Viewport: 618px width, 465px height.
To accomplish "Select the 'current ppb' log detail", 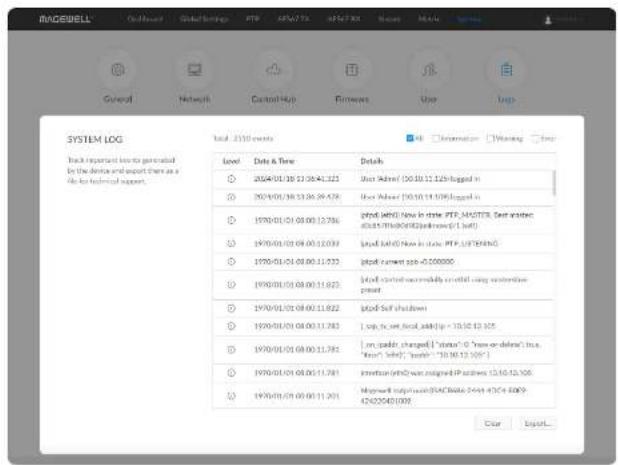I will [x=407, y=262].
